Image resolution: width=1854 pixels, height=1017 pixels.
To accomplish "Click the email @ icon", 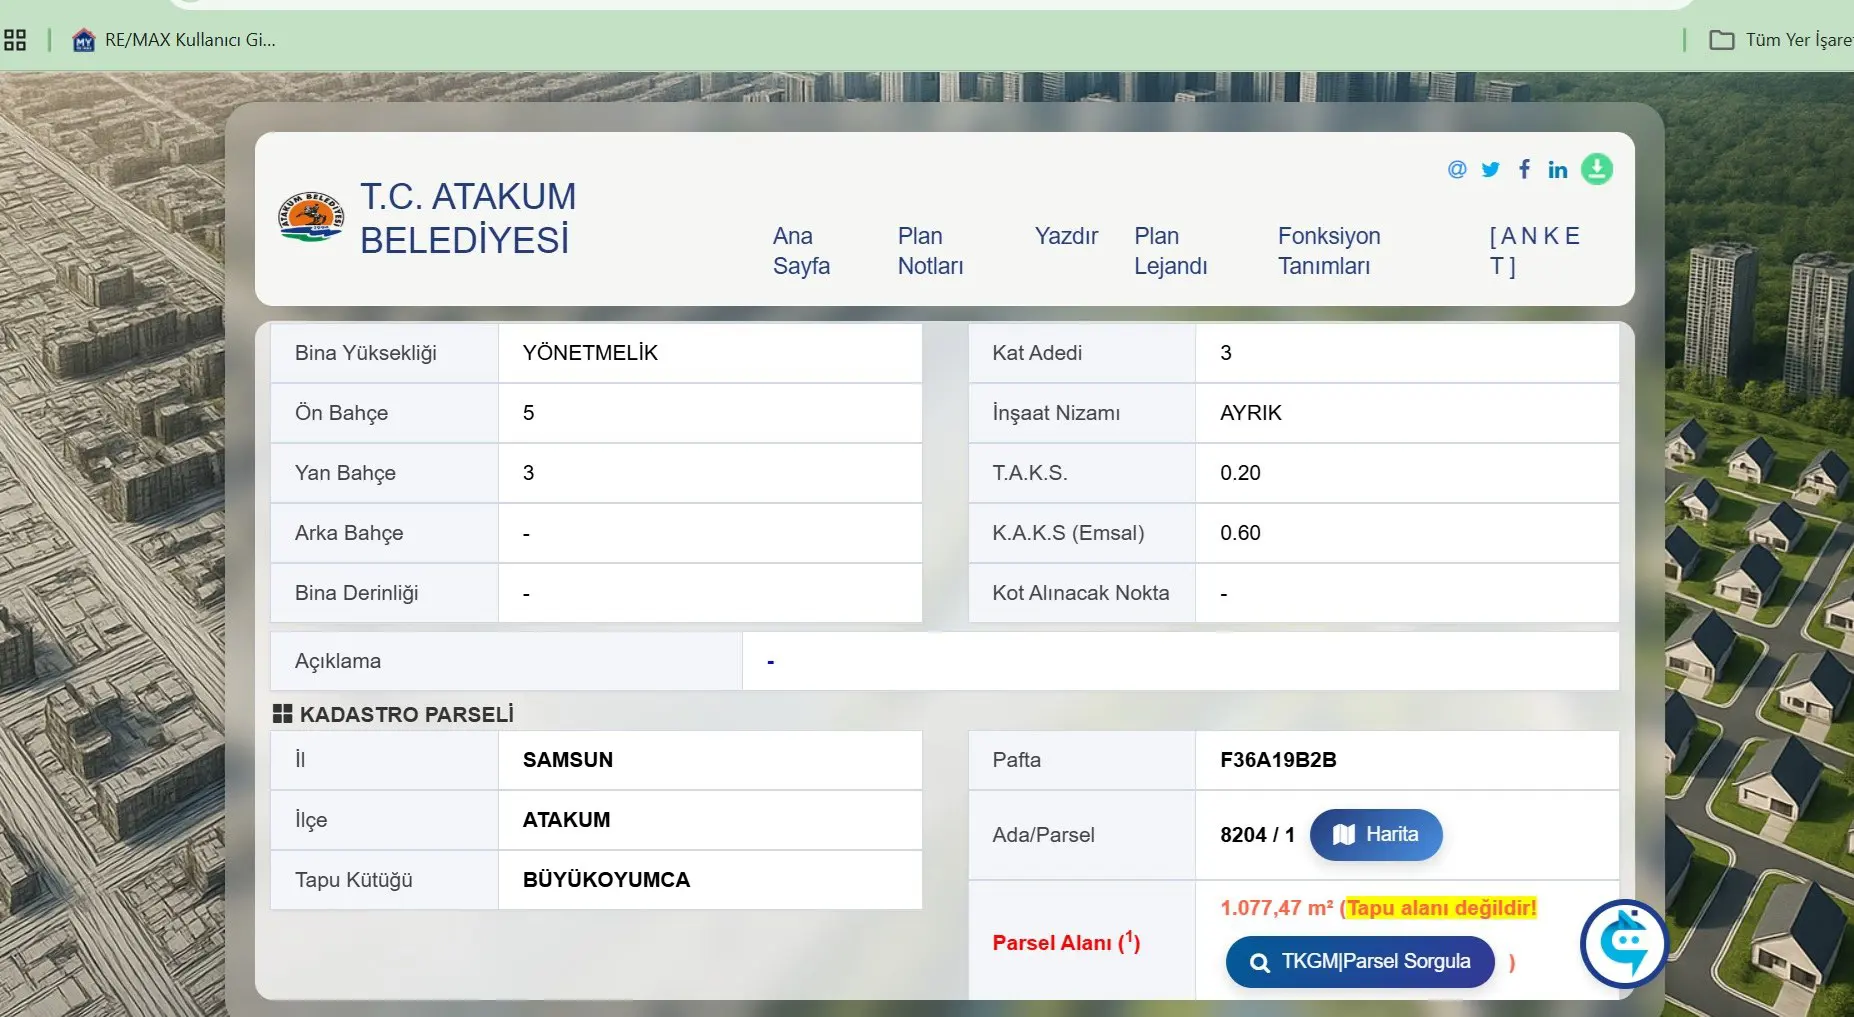I will click(1457, 169).
